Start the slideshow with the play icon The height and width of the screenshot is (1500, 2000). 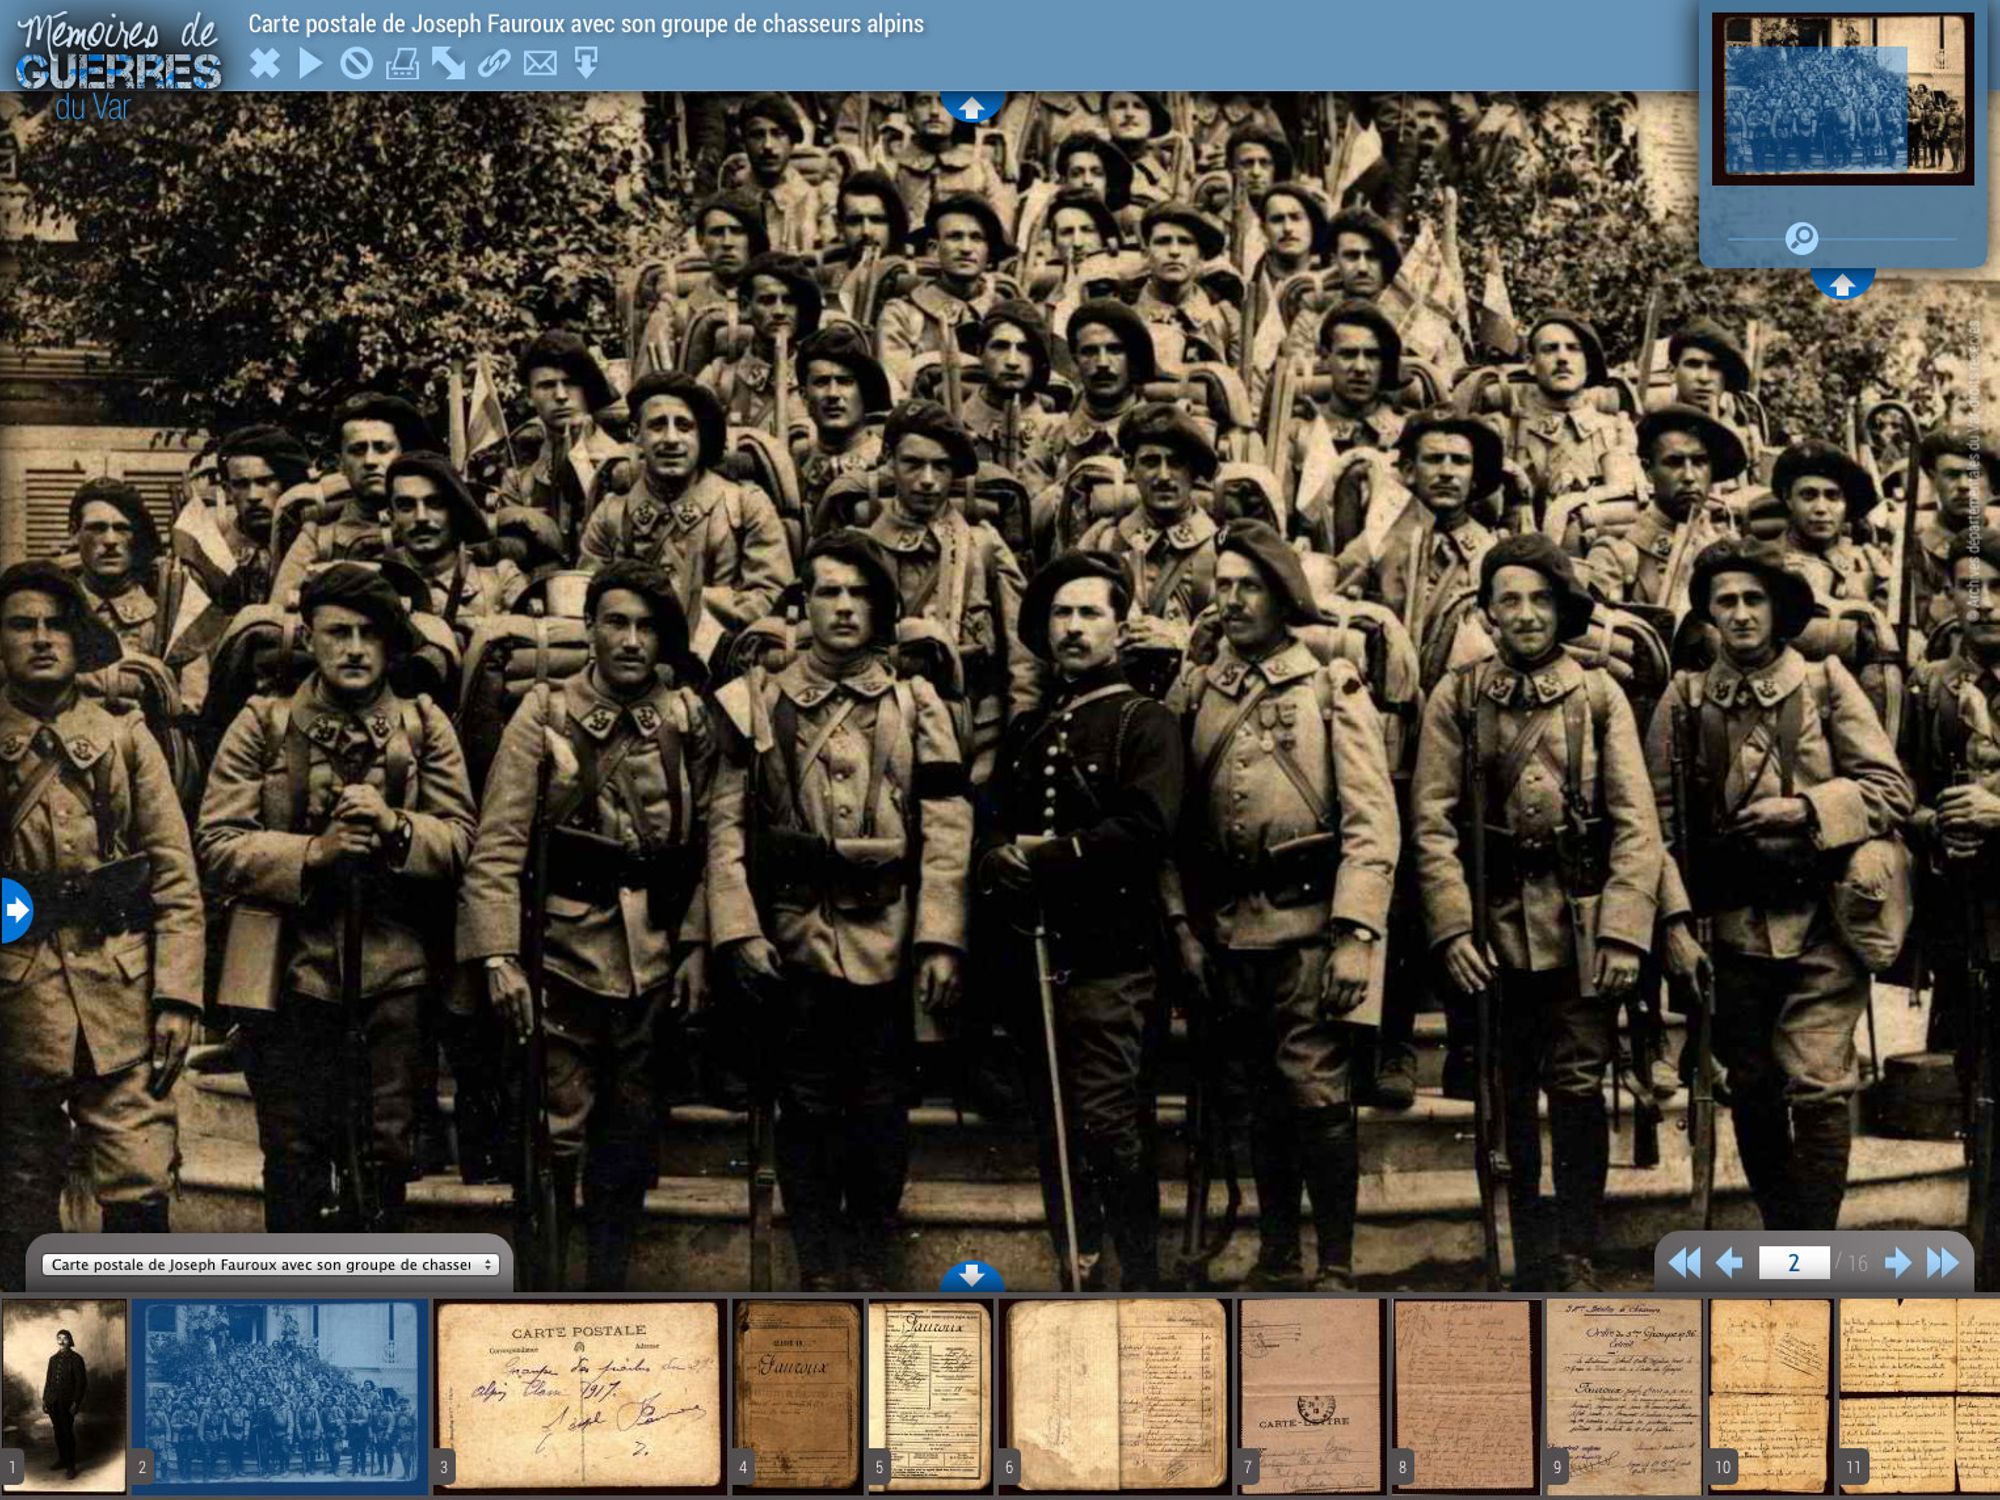coord(311,64)
